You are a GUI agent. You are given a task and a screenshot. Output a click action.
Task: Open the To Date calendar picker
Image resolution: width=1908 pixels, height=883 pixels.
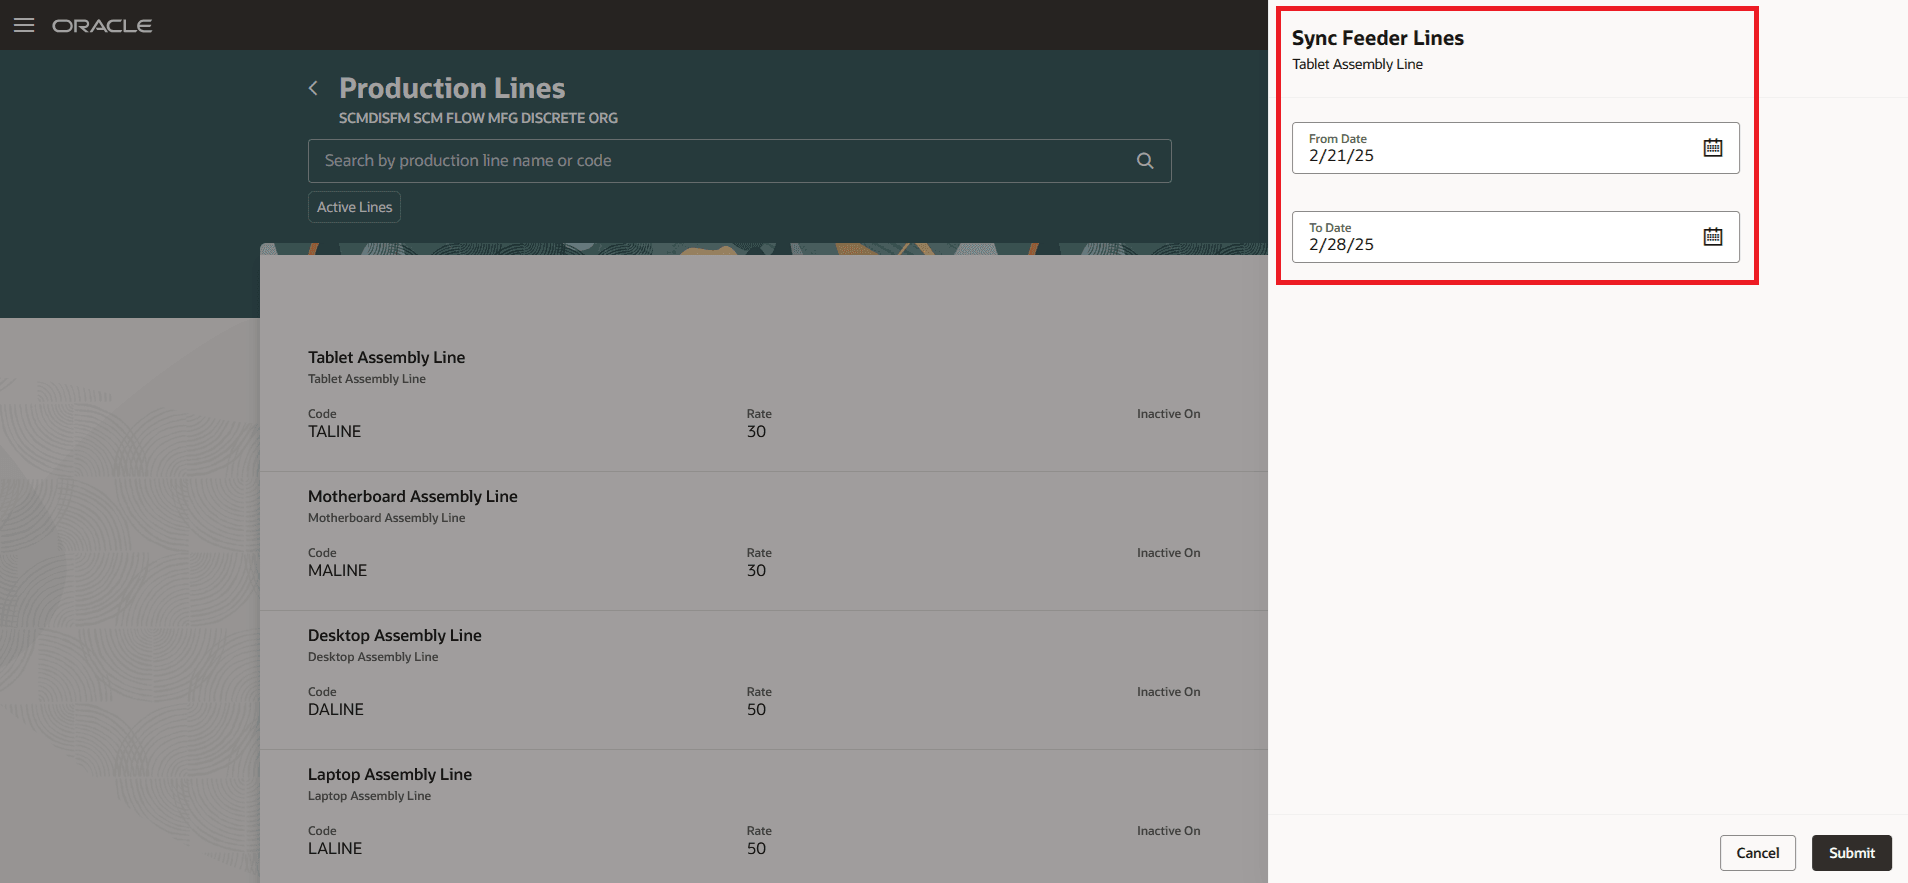1713,237
